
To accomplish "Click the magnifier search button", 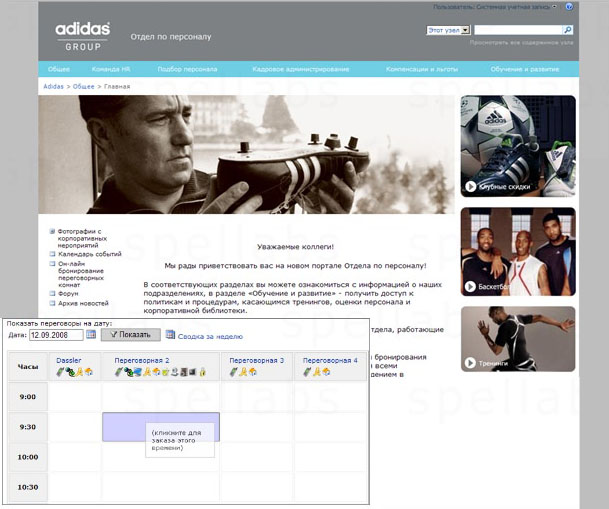I will 567,30.
